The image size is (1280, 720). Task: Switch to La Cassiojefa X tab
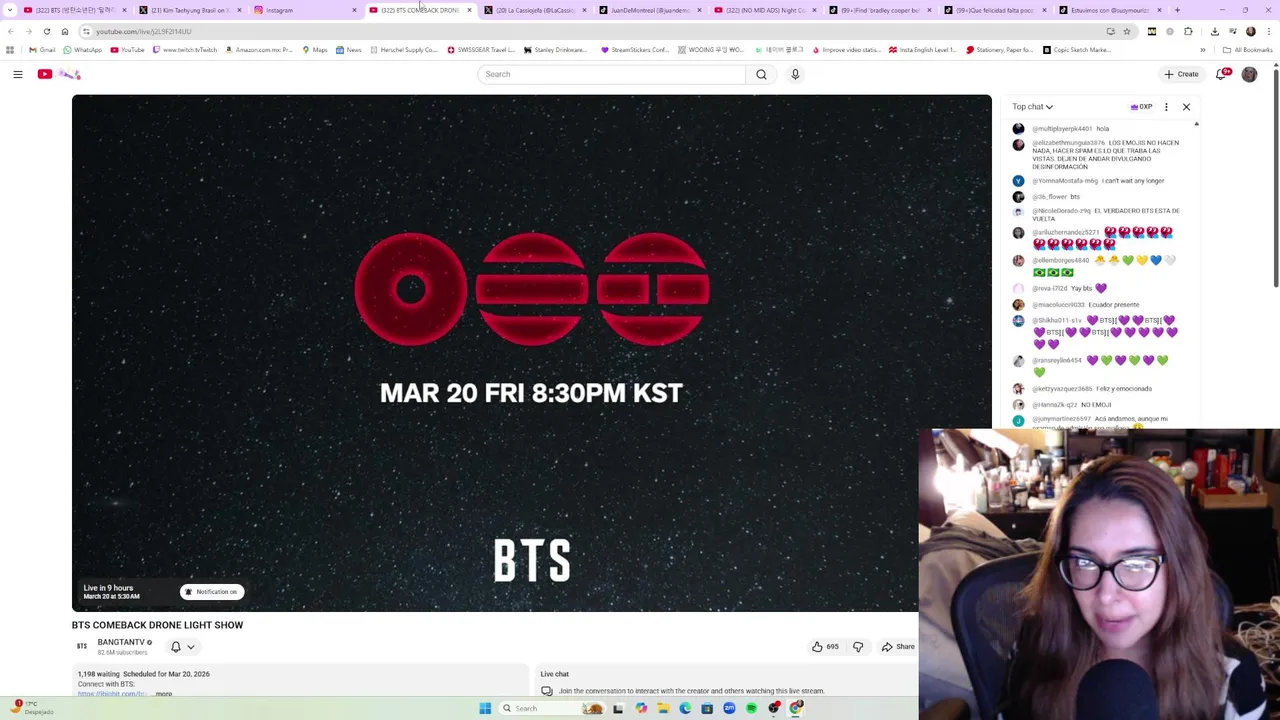(537, 10)
